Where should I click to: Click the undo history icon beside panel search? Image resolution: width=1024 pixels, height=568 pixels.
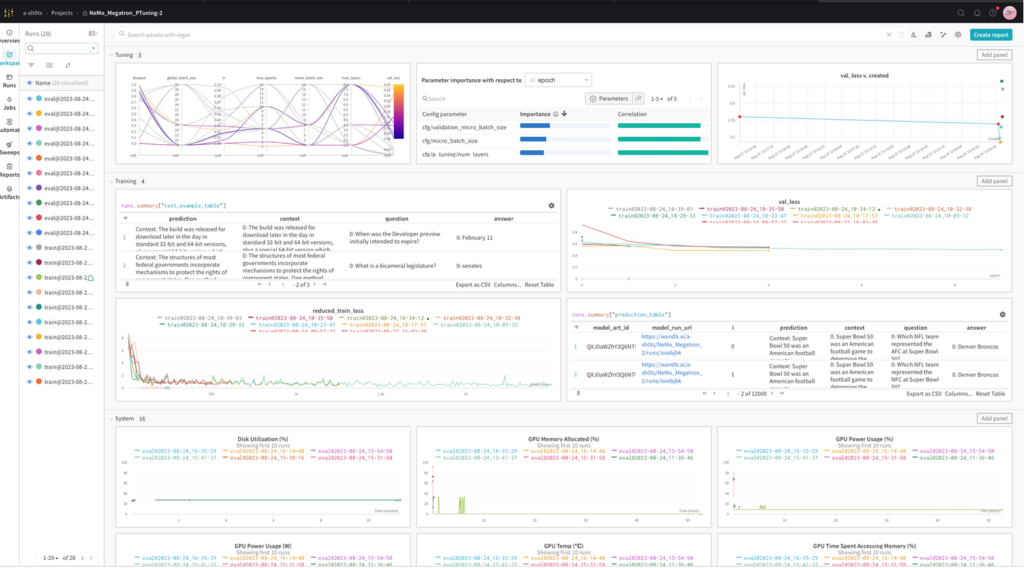901,35
